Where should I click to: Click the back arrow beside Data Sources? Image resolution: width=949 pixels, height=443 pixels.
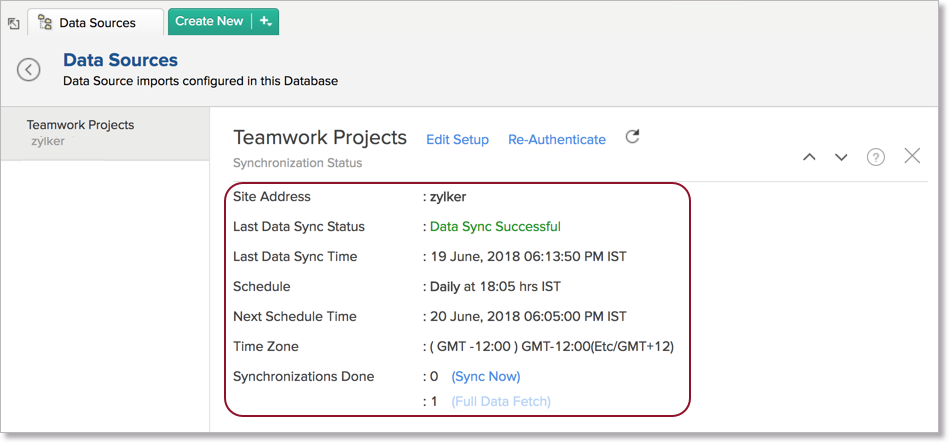click(x=28, y=70)
